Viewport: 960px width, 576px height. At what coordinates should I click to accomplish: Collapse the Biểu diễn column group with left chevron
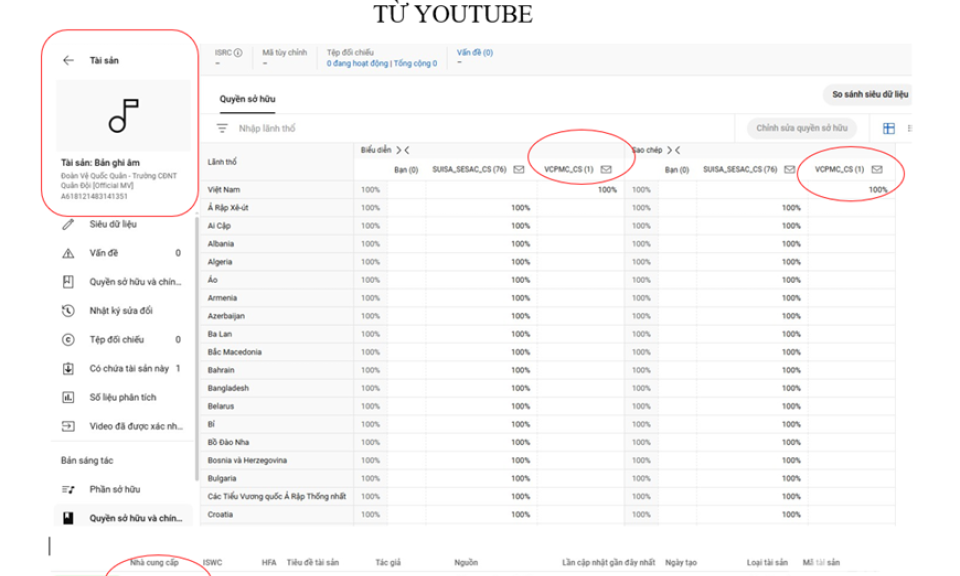pos(407,150)
